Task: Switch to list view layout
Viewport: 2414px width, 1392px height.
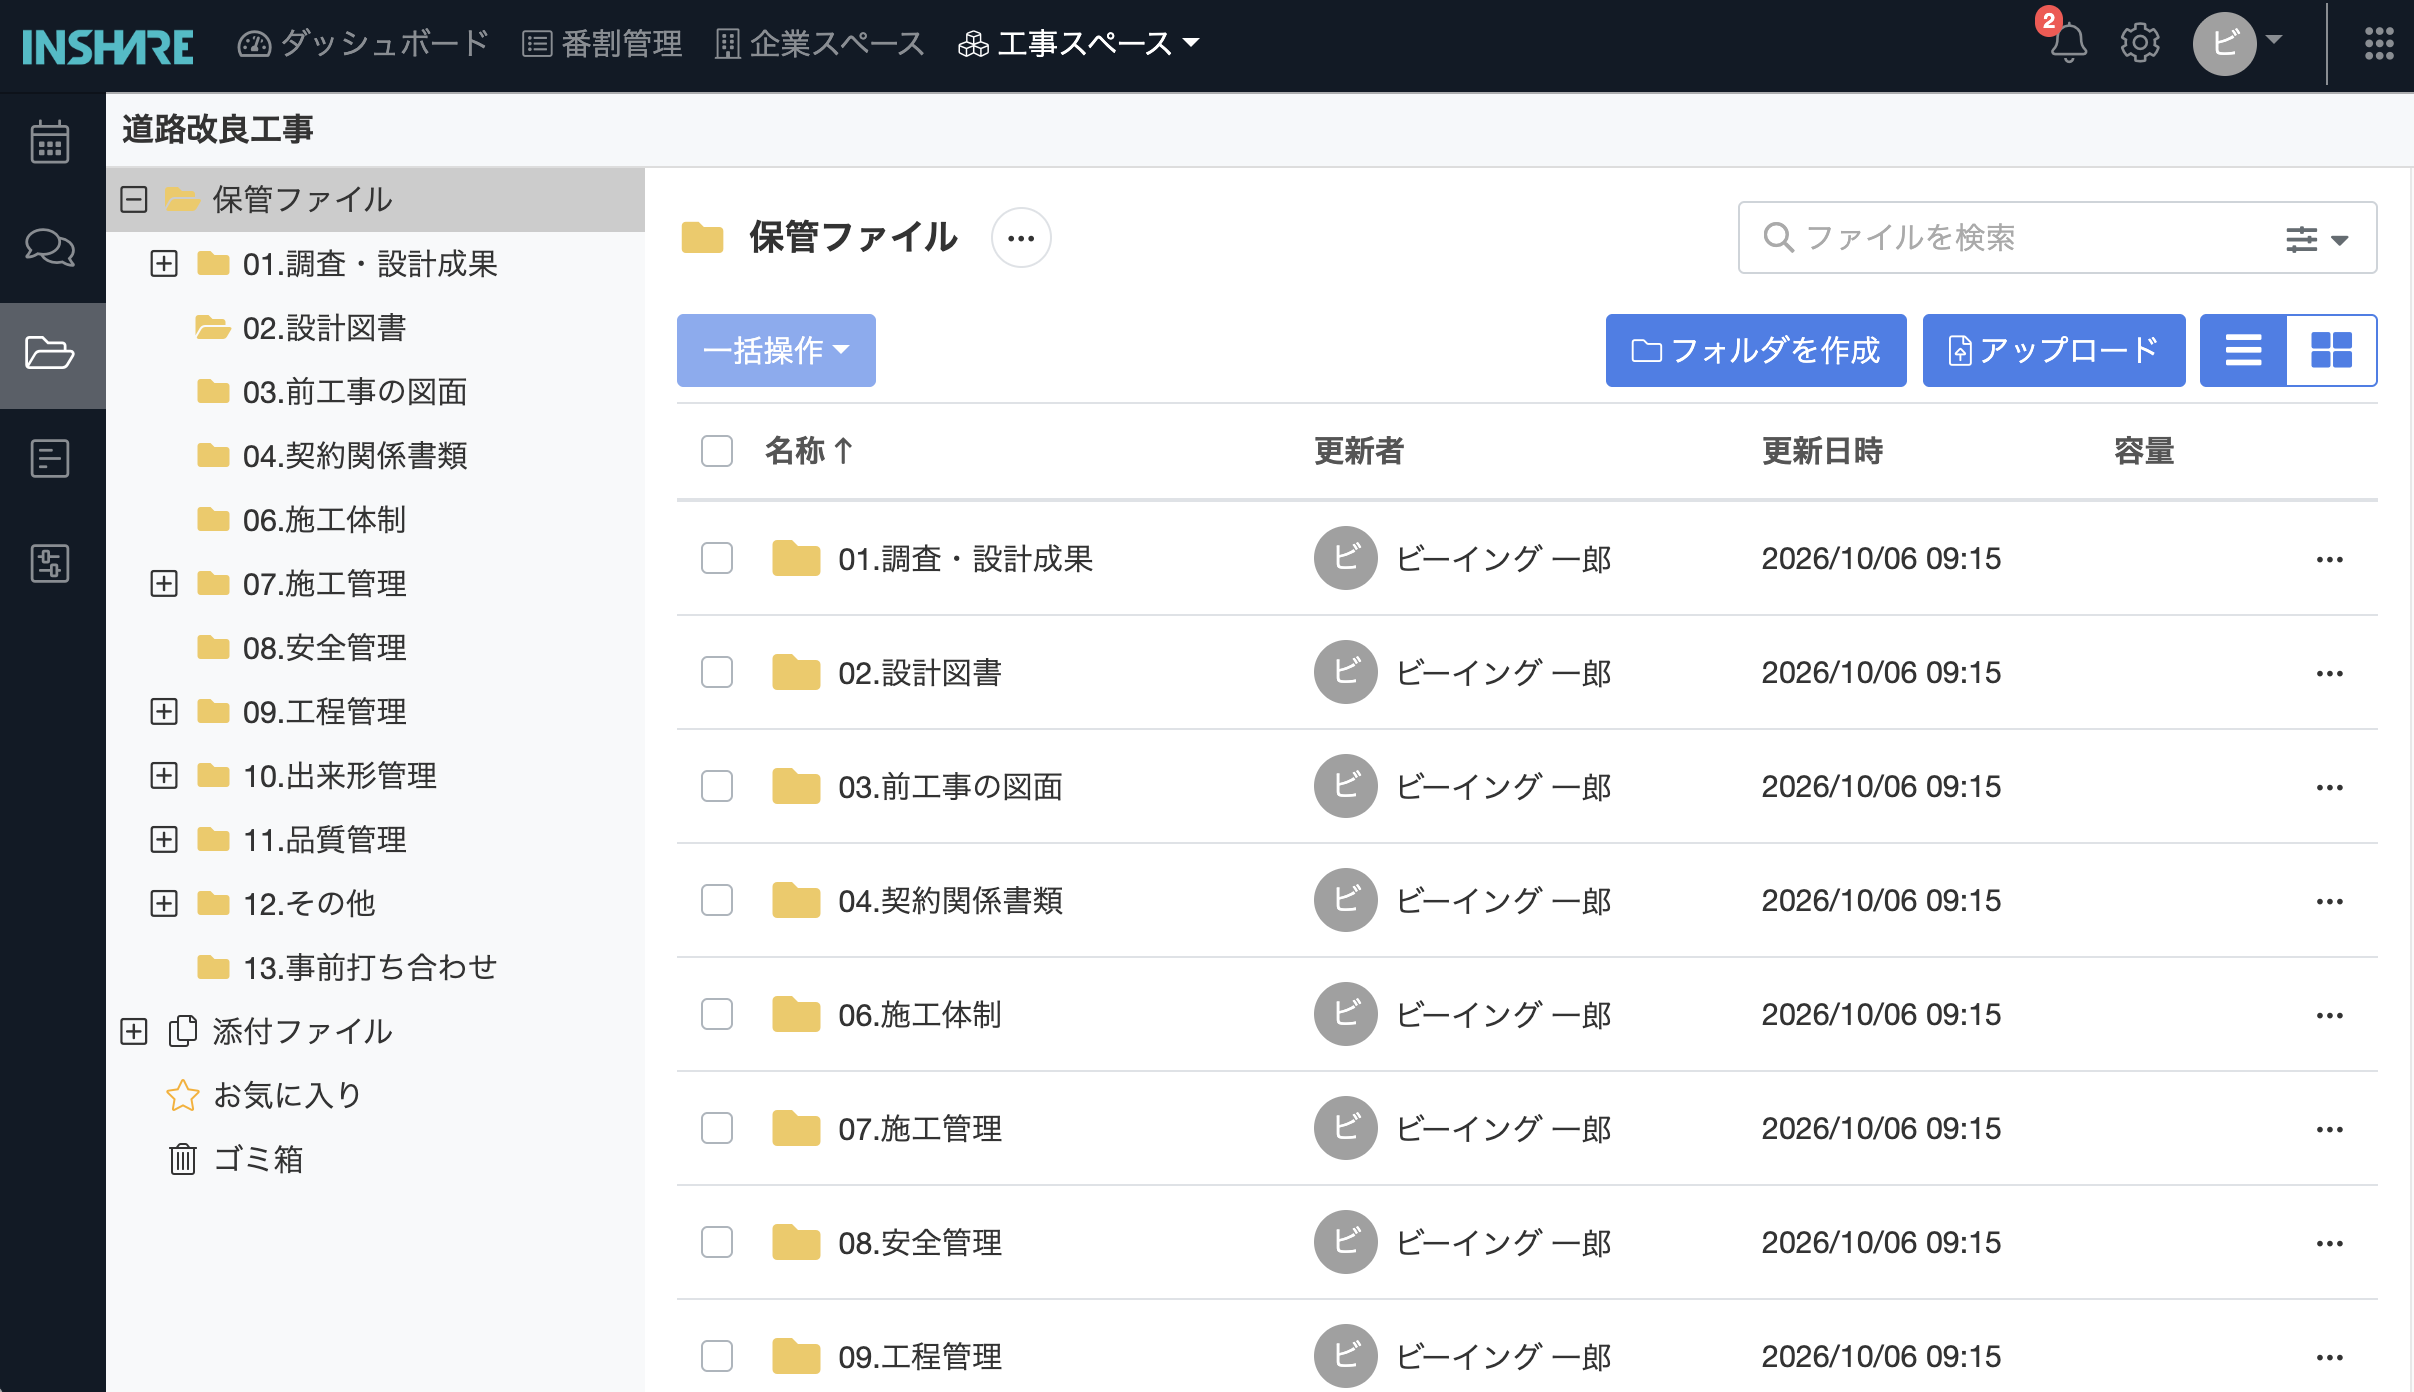Action: point(2243,350)
